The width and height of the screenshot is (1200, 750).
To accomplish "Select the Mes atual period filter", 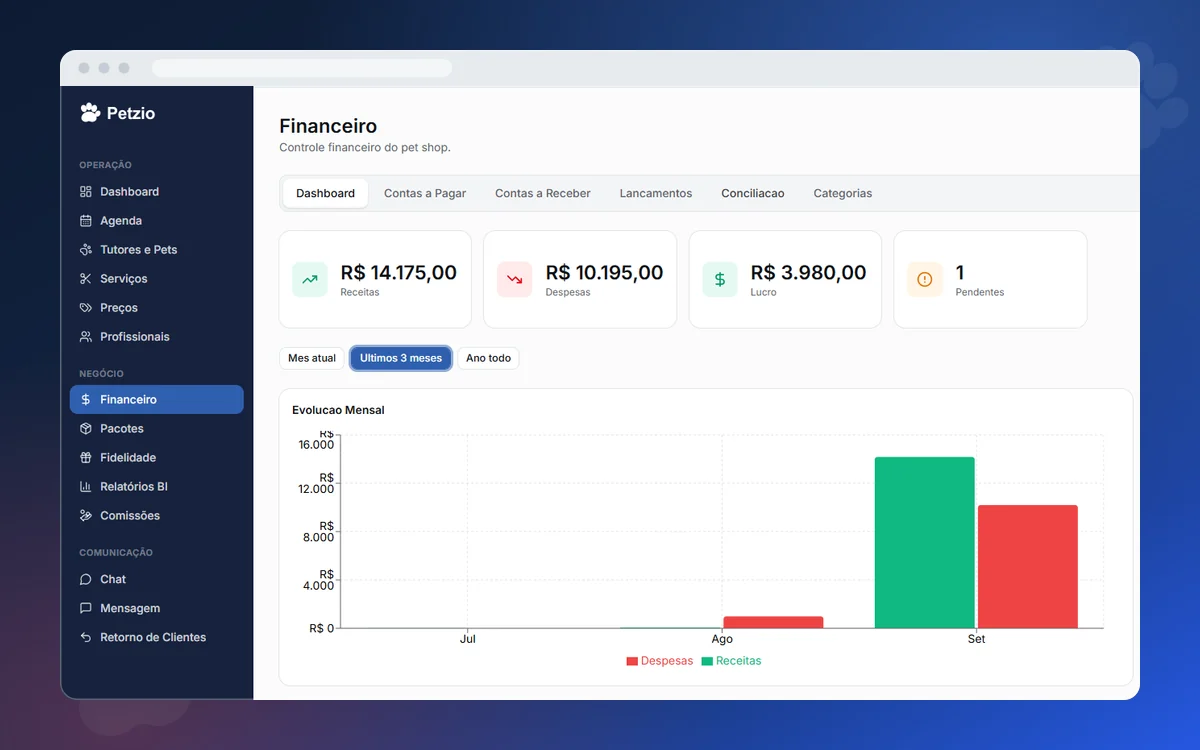I will tap(312, 358).
